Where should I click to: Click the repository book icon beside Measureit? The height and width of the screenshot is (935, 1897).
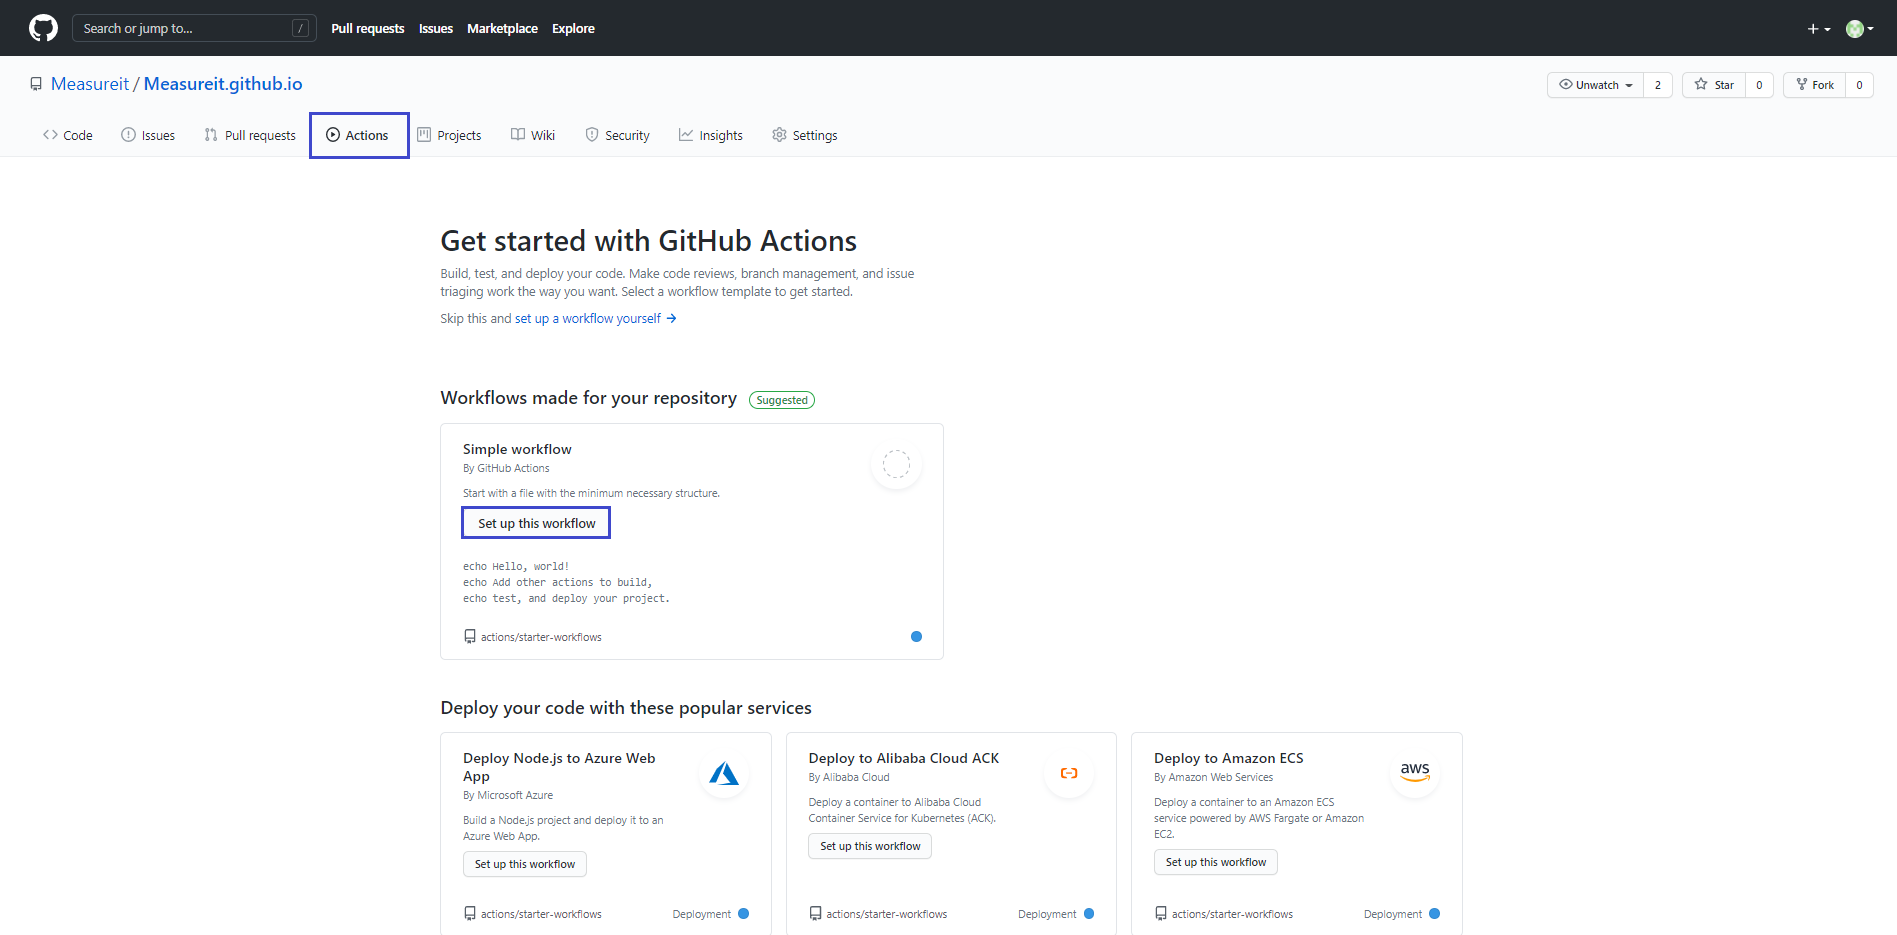tap(36, 84)
